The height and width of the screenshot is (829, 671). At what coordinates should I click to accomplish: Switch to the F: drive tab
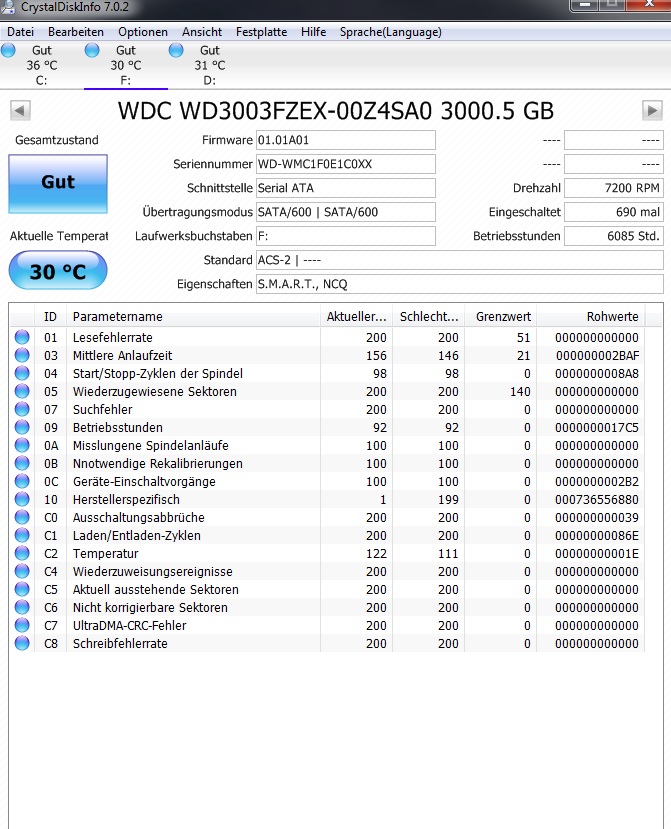pos(125,65)
